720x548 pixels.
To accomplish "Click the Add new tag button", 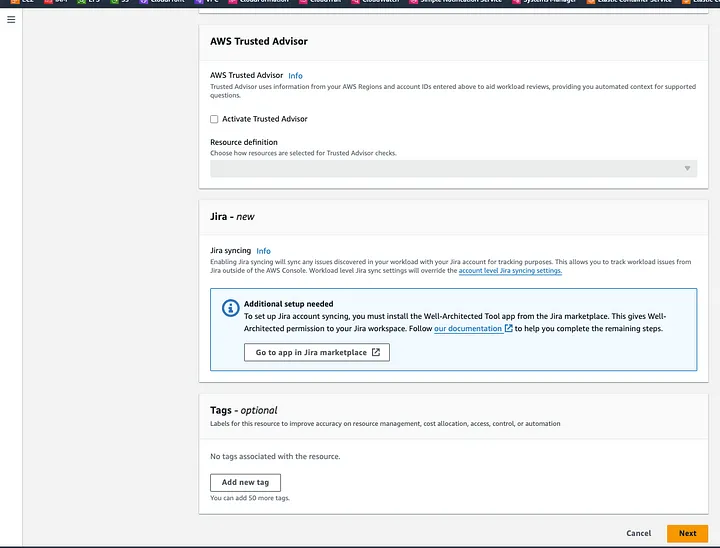I will click(245, 482).
